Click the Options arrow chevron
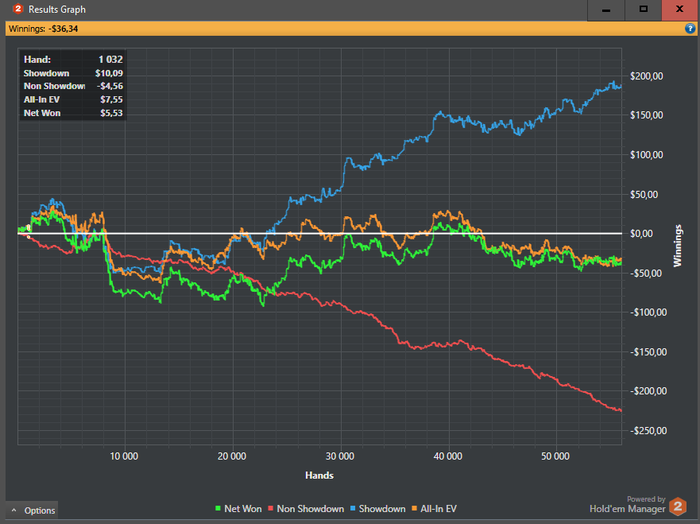 point(14,510)
